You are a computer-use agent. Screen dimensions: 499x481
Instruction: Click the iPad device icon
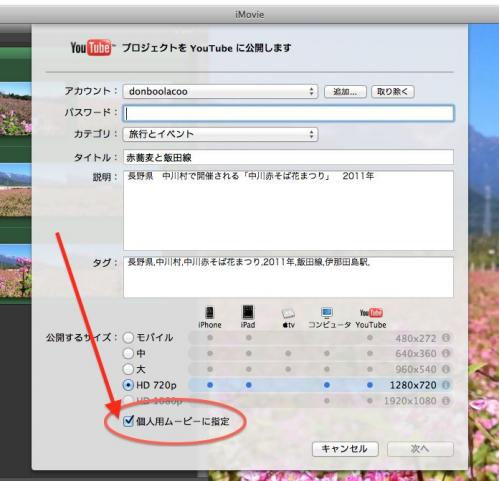[x=248, y=313]
